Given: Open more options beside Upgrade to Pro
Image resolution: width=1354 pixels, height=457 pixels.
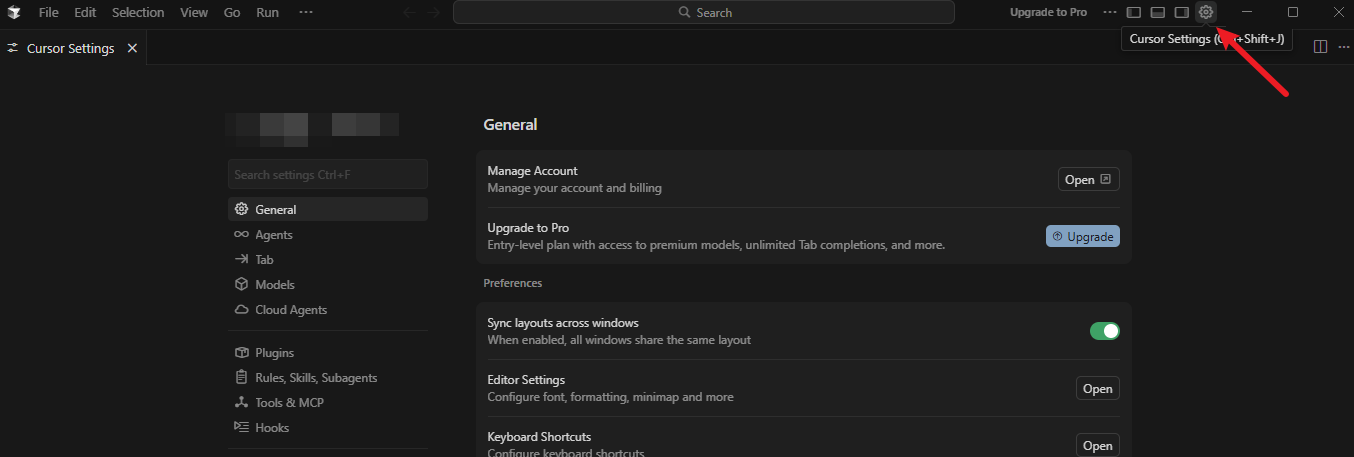Looking at the screenshot, I should [x=1109, y=12].
